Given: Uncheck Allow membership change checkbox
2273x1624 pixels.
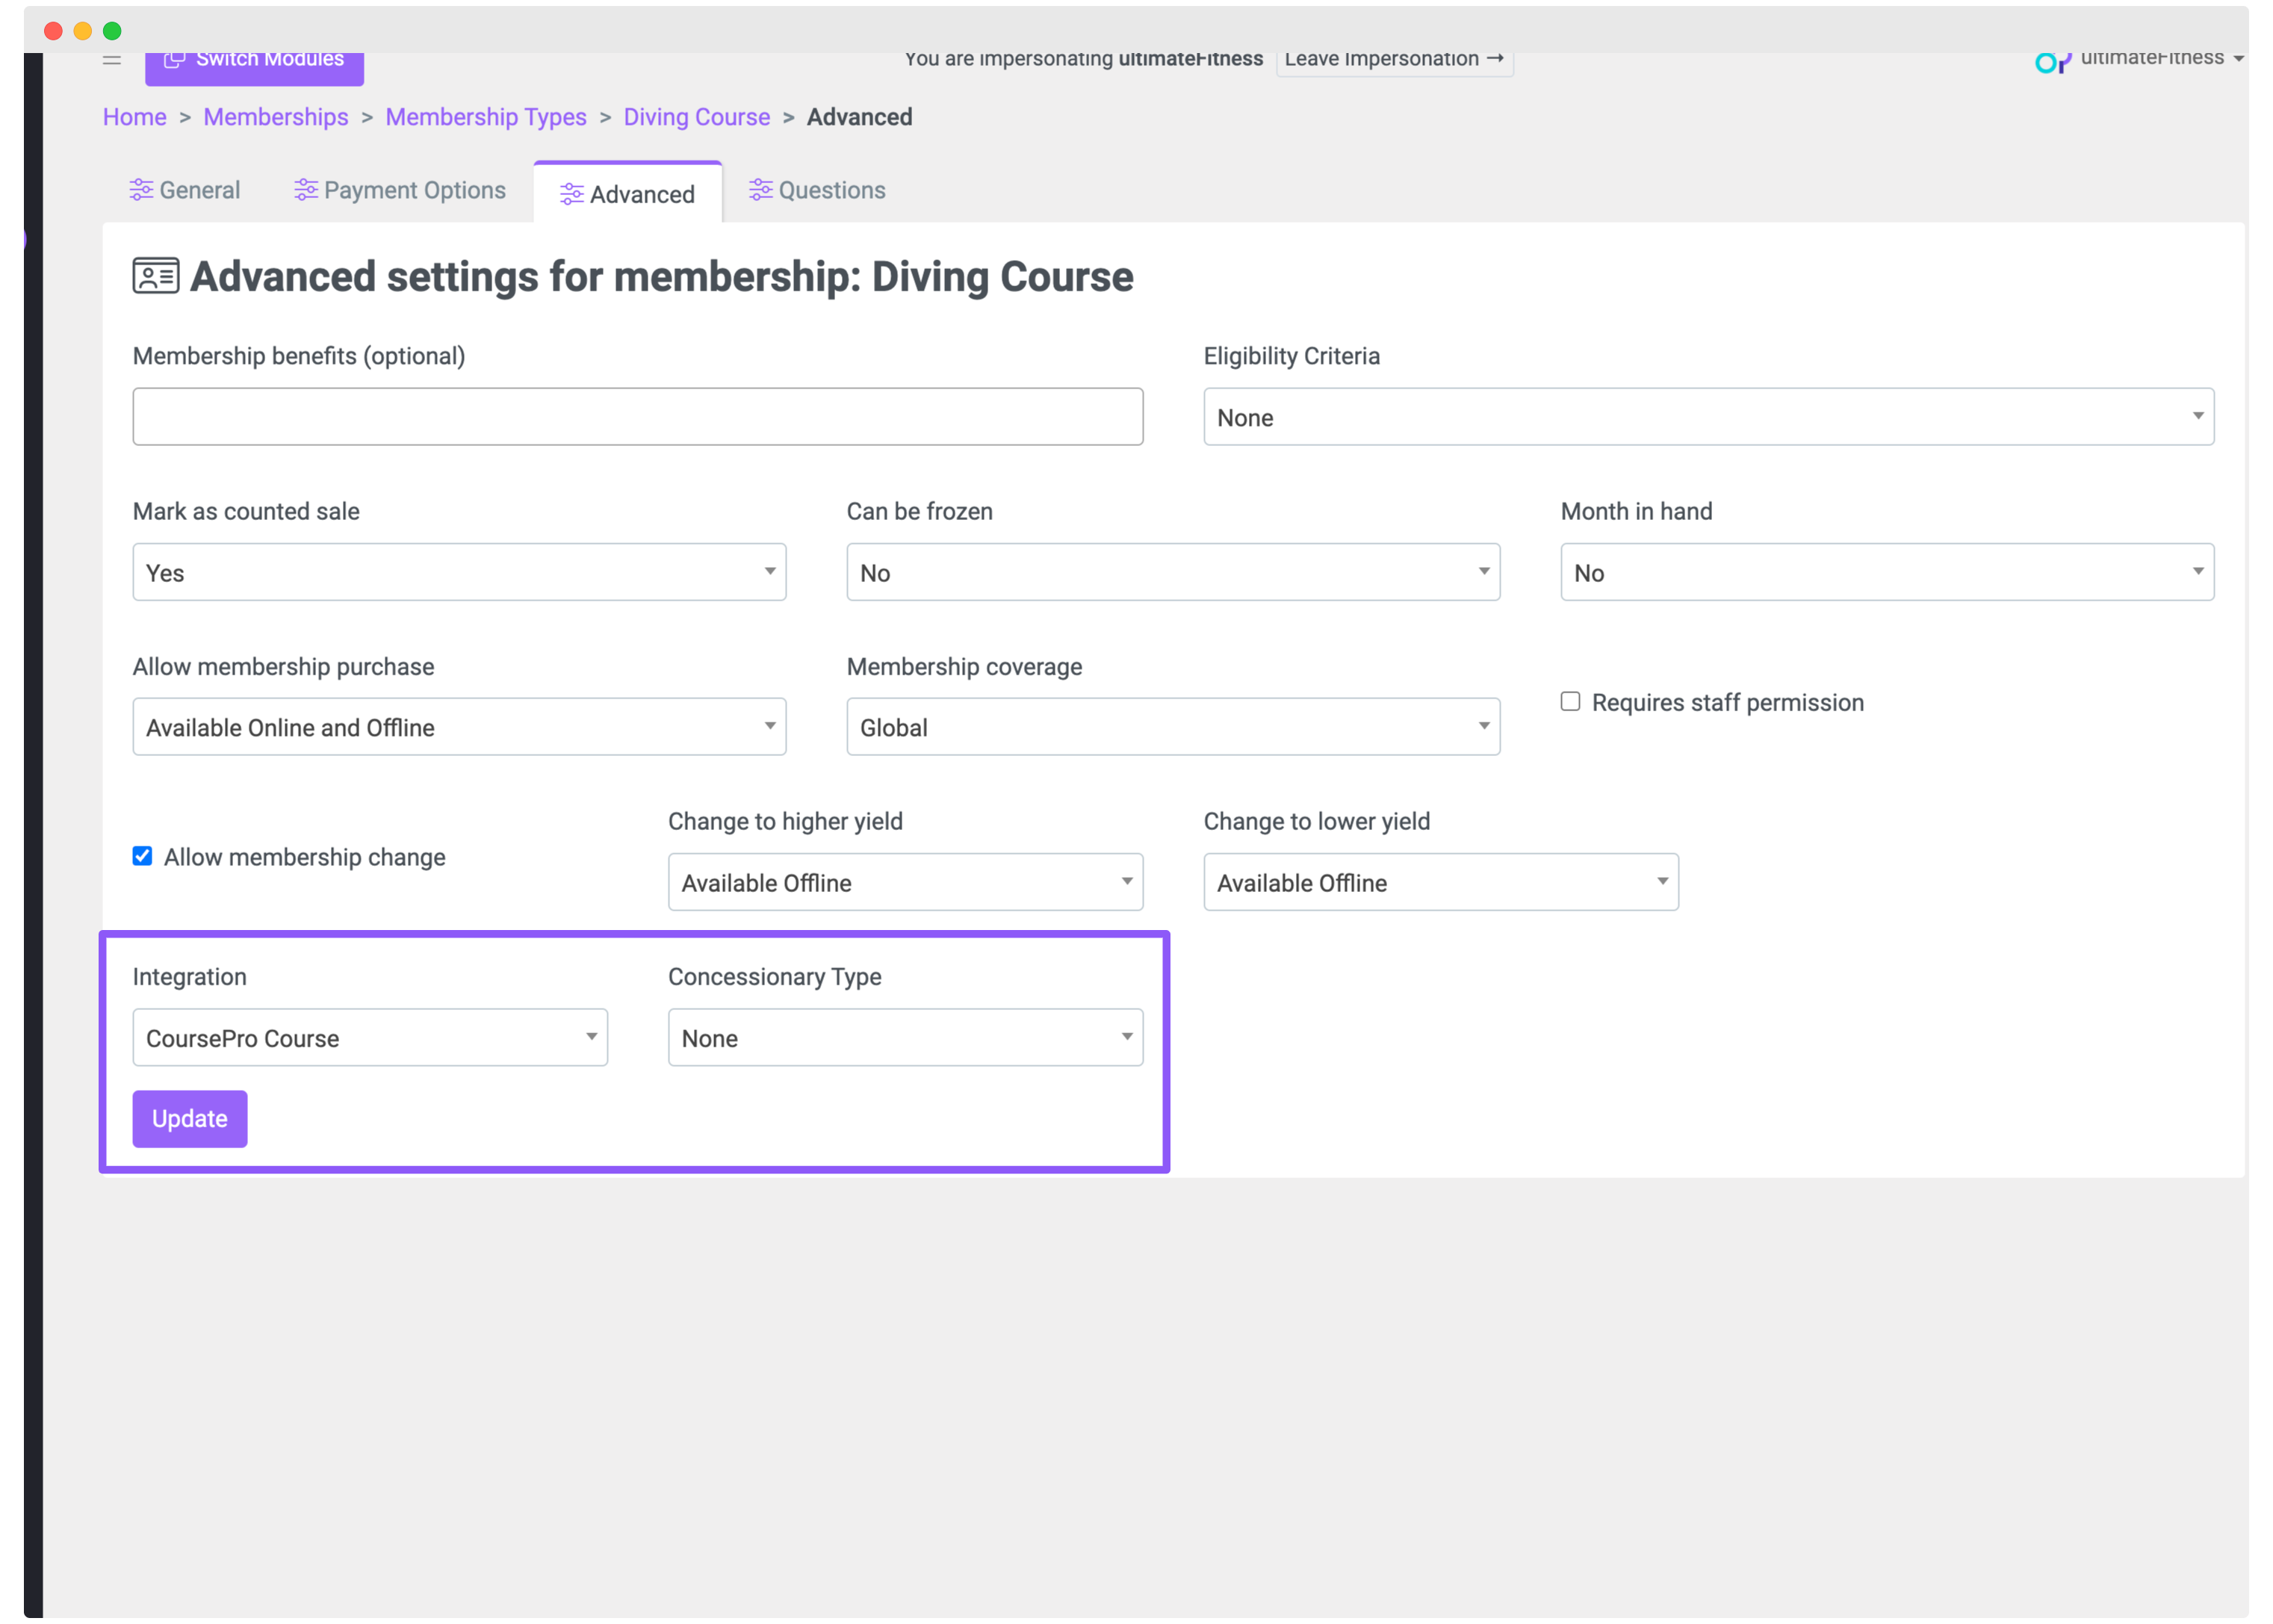Looking at the screenshot, I should click(143, 856).
